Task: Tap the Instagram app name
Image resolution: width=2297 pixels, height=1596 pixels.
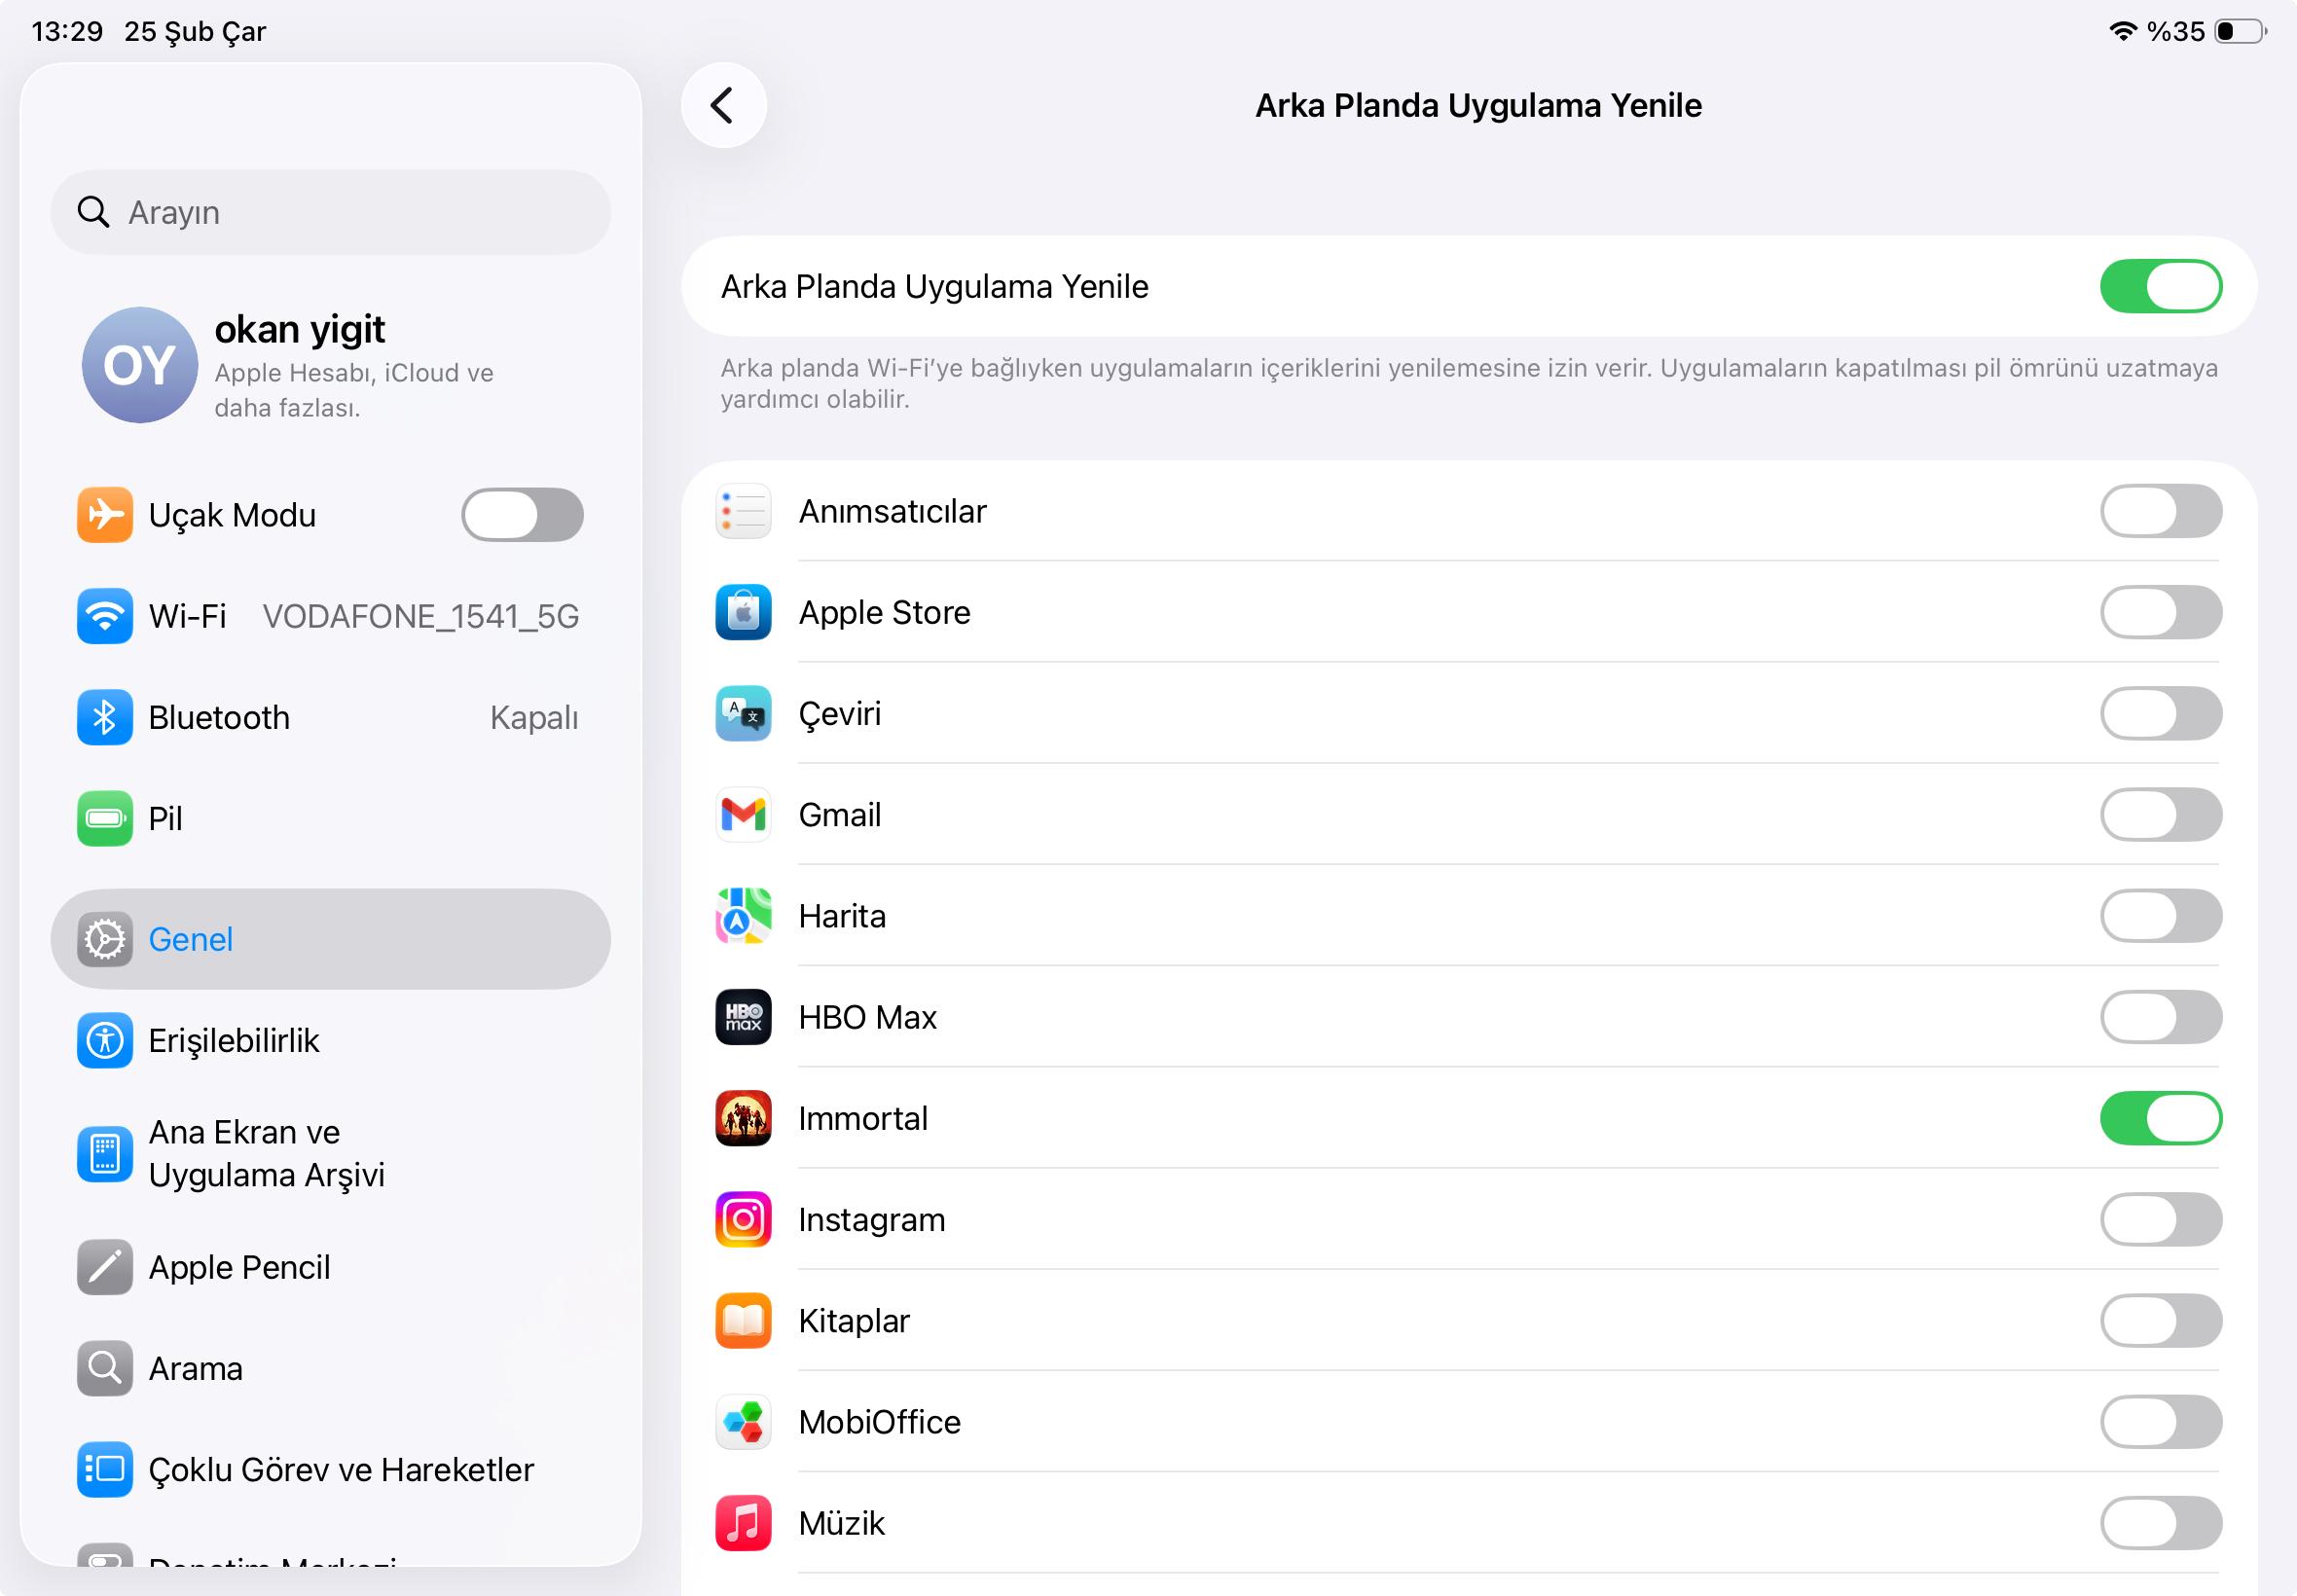Action: [x=872, y=1220]
